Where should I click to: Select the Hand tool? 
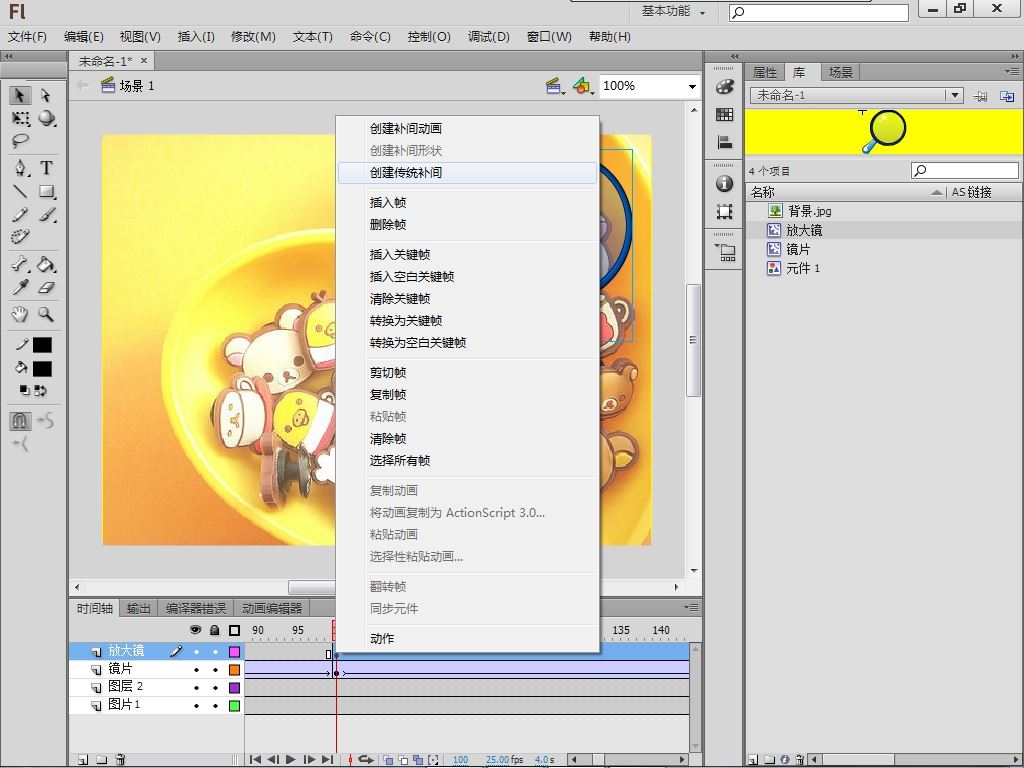tap(20, 314)
